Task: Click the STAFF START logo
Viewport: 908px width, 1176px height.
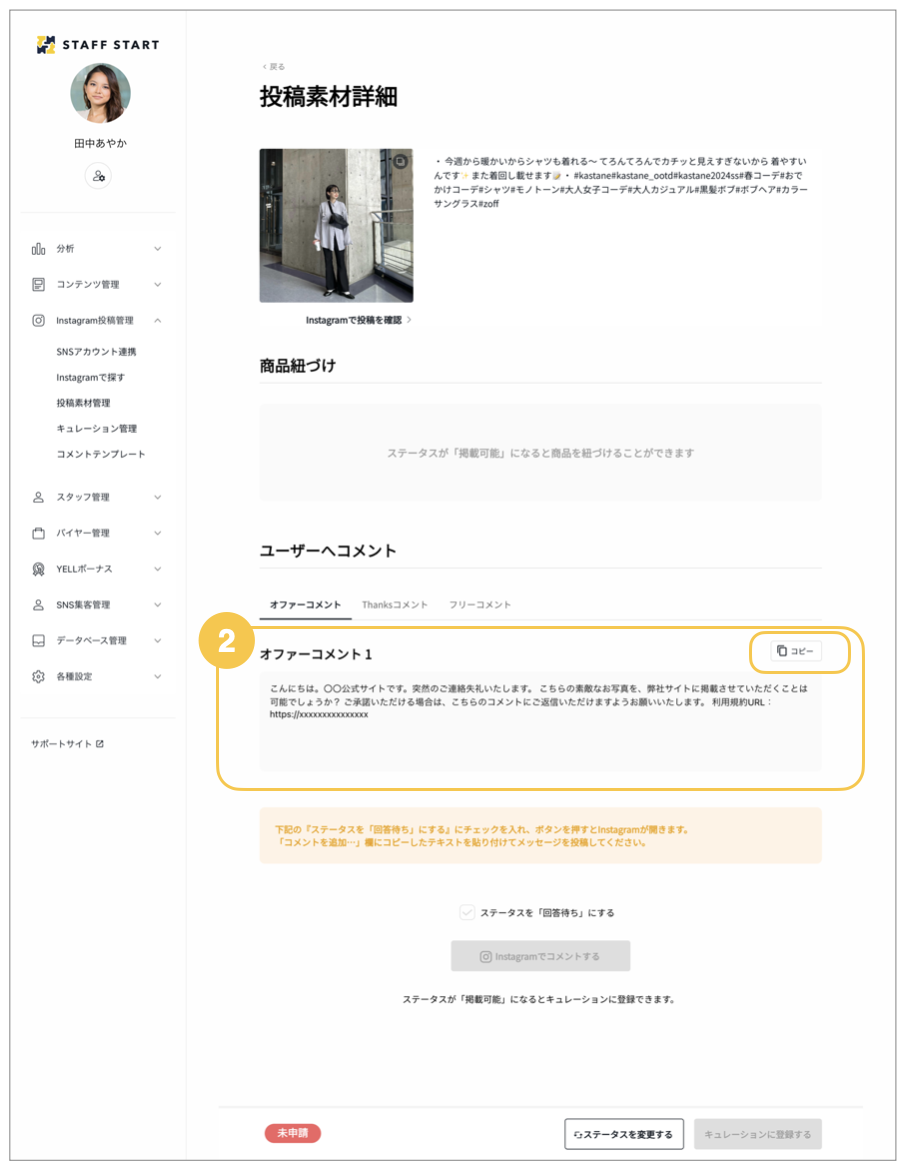Action: click(x=97, y=45)
